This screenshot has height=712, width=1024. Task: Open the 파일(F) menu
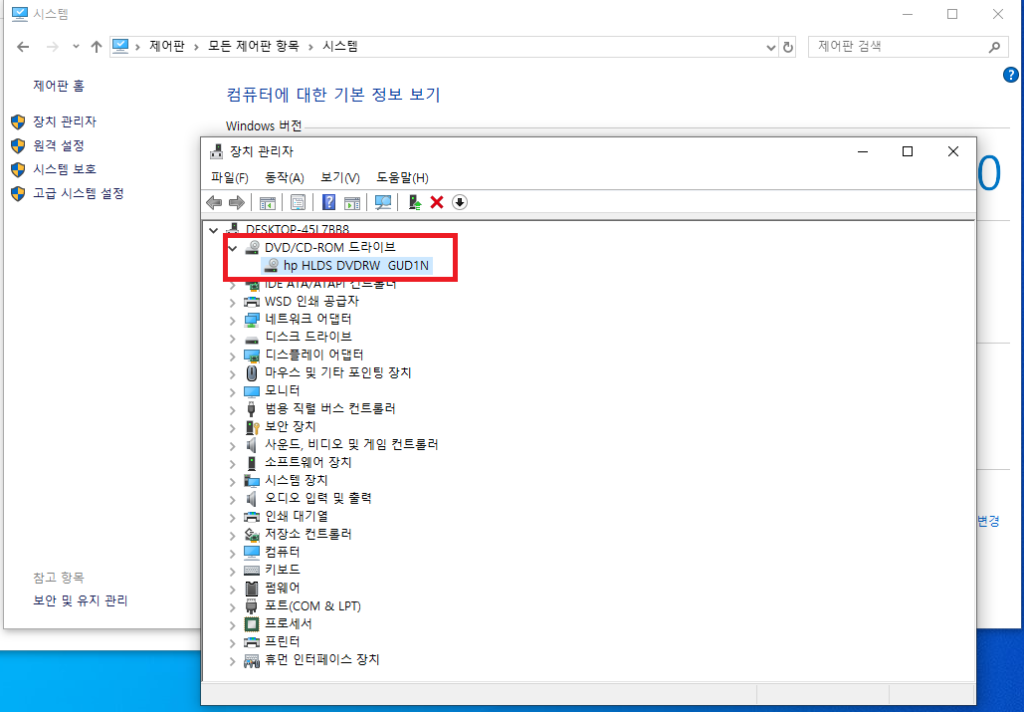[230, 177]
